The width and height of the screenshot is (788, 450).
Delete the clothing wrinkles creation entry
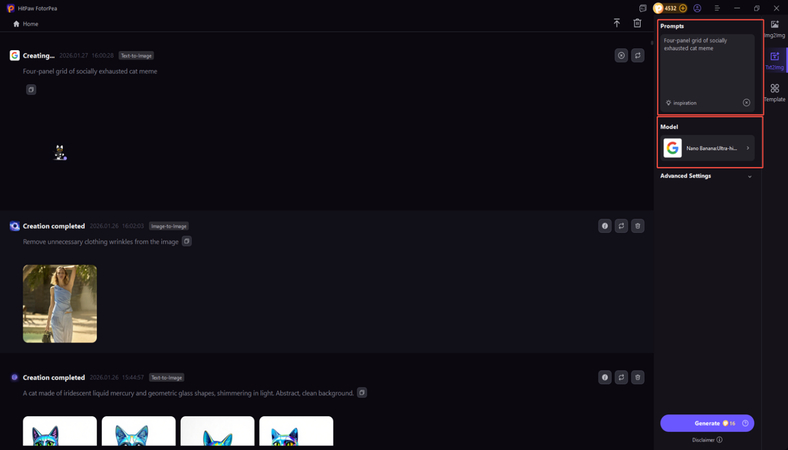[638, 226]
